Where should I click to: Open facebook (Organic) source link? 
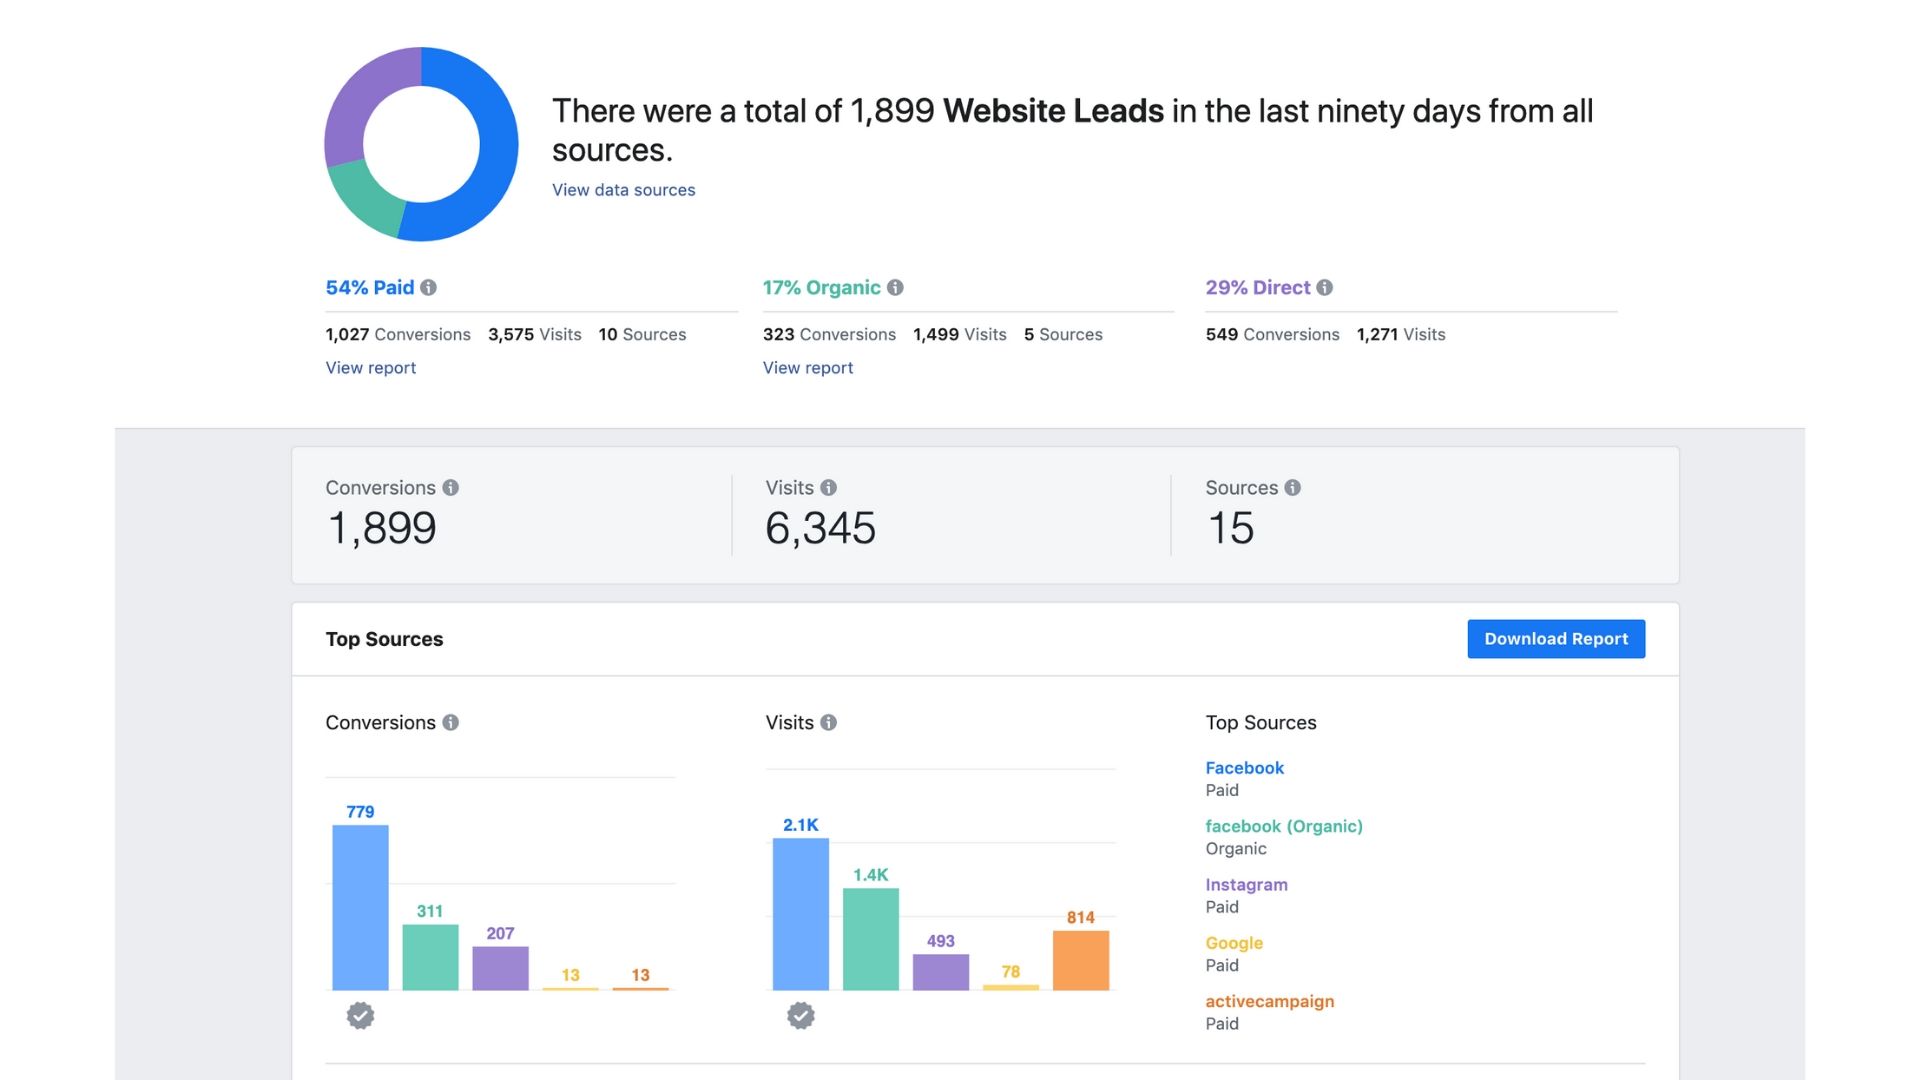coord(1284,826)
